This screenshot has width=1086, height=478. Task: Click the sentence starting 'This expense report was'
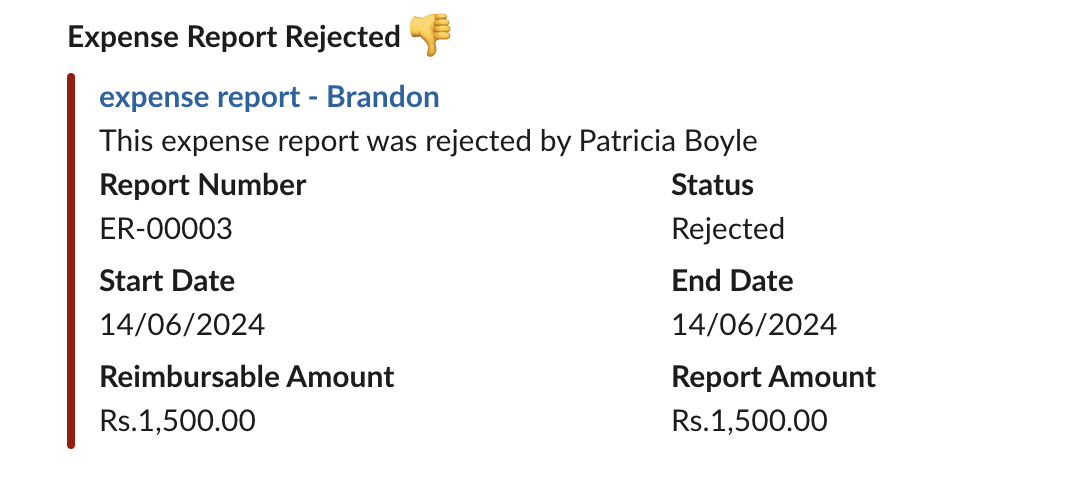pyautogui.click(x=428, y=141)
